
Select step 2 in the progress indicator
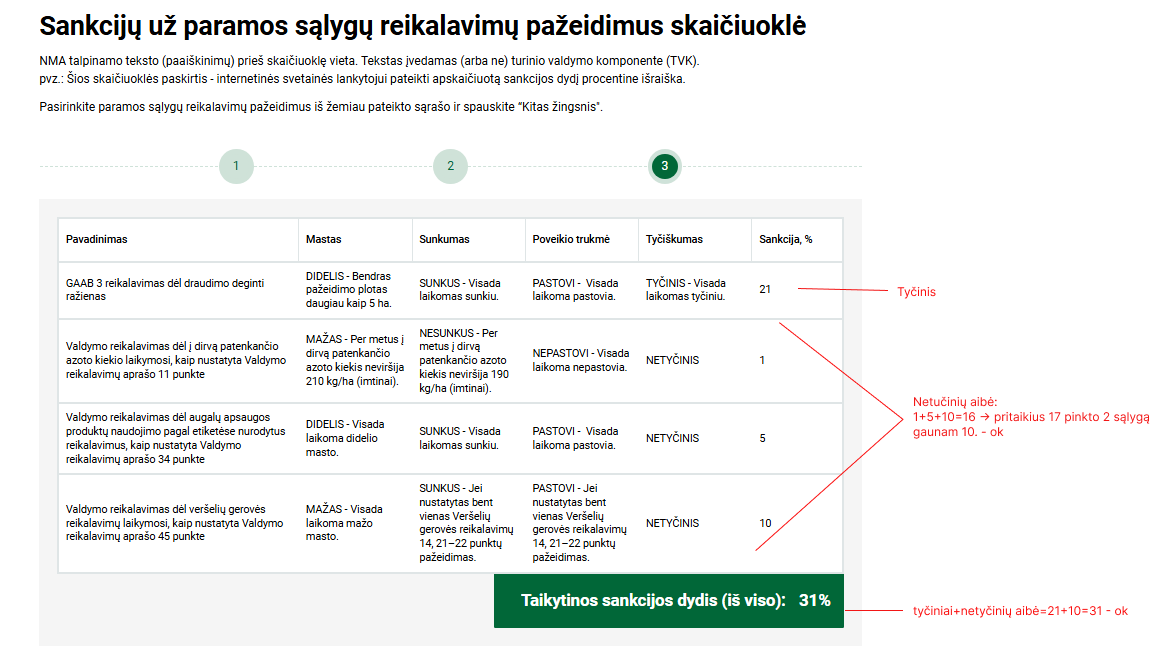tap(450, 166)
